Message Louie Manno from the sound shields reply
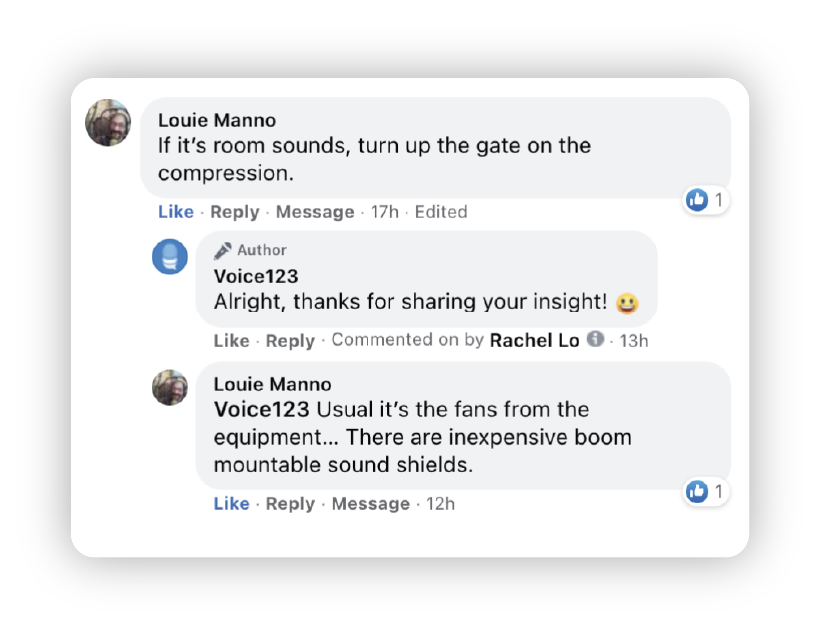 tap(370, 504)
